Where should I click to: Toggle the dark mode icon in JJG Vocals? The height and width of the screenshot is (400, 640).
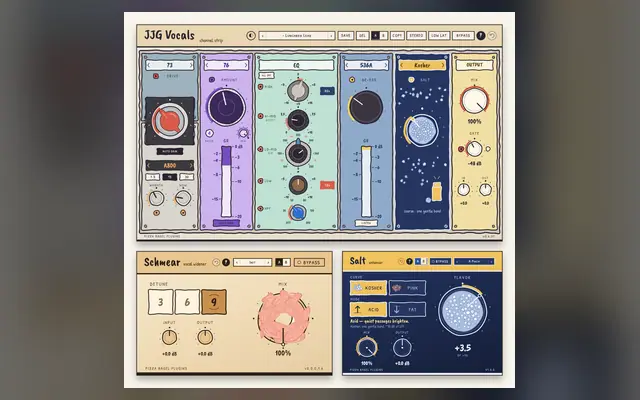click(251, 36)
